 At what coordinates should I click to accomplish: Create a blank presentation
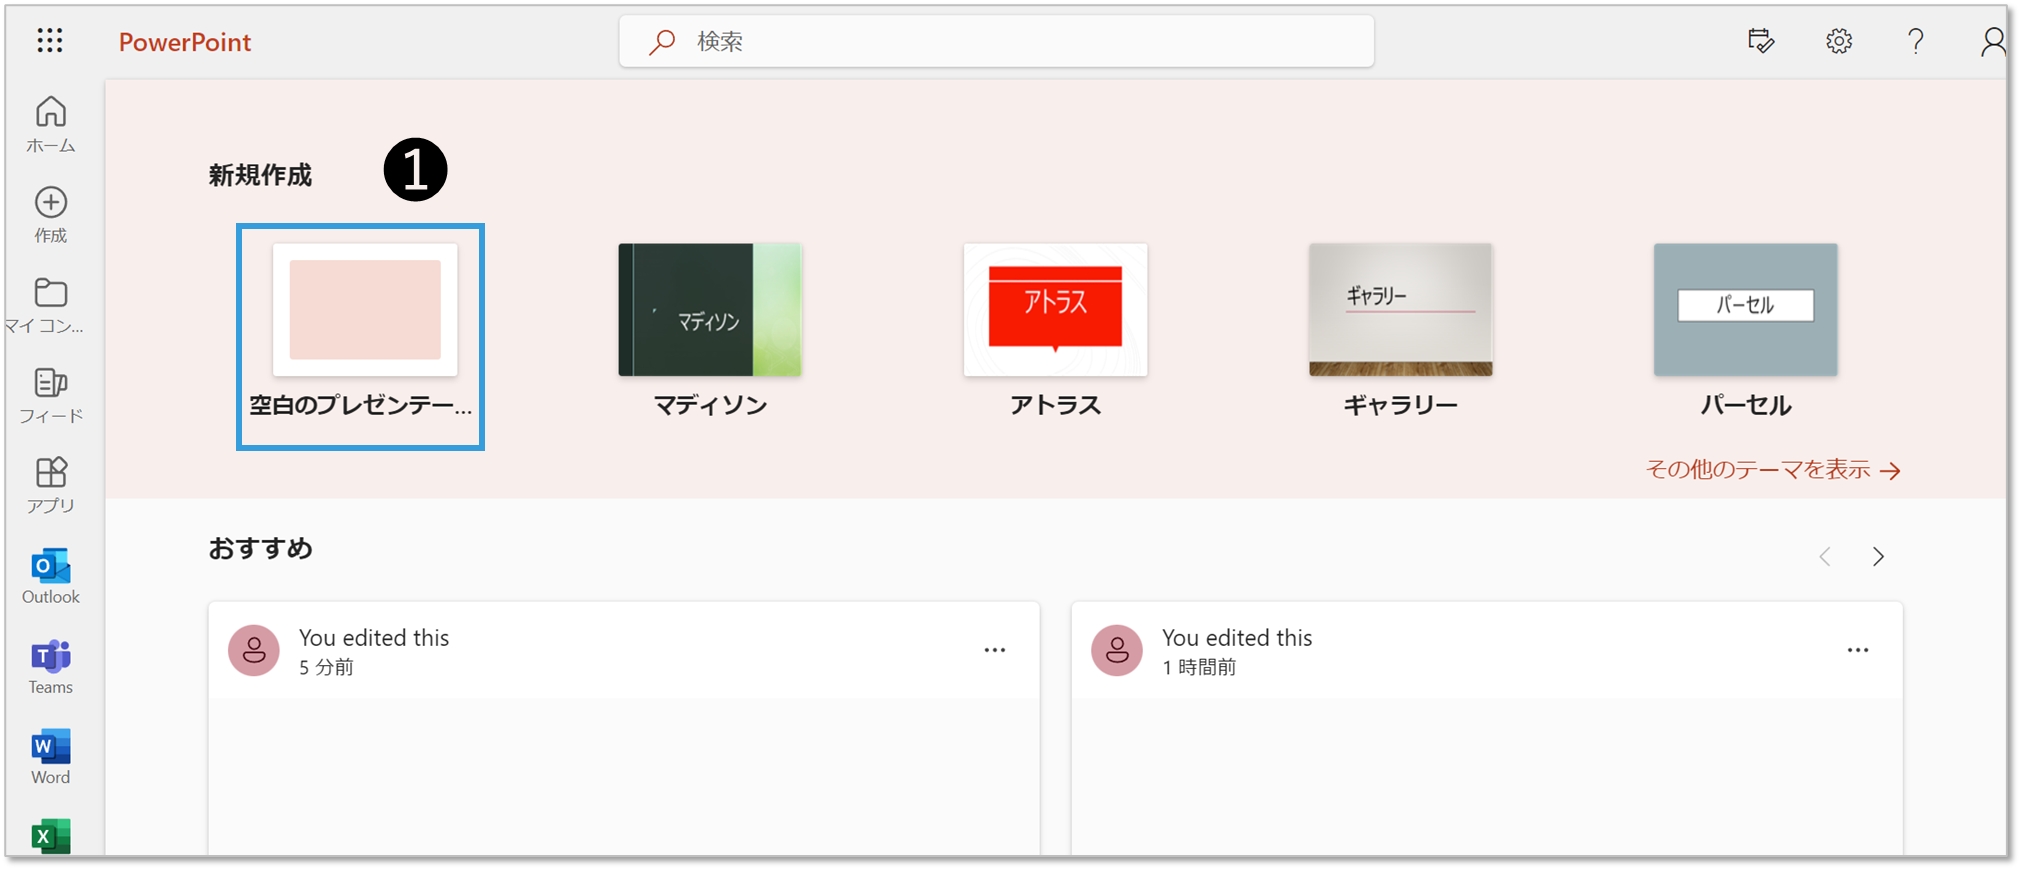(365, 311)
